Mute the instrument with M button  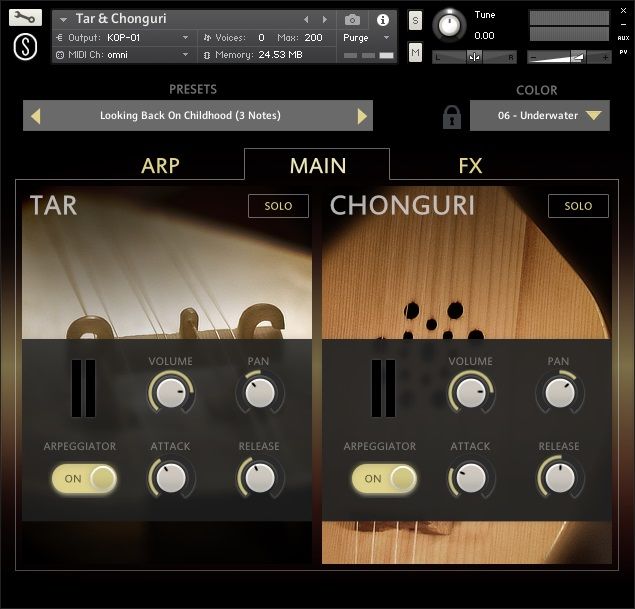415,52
